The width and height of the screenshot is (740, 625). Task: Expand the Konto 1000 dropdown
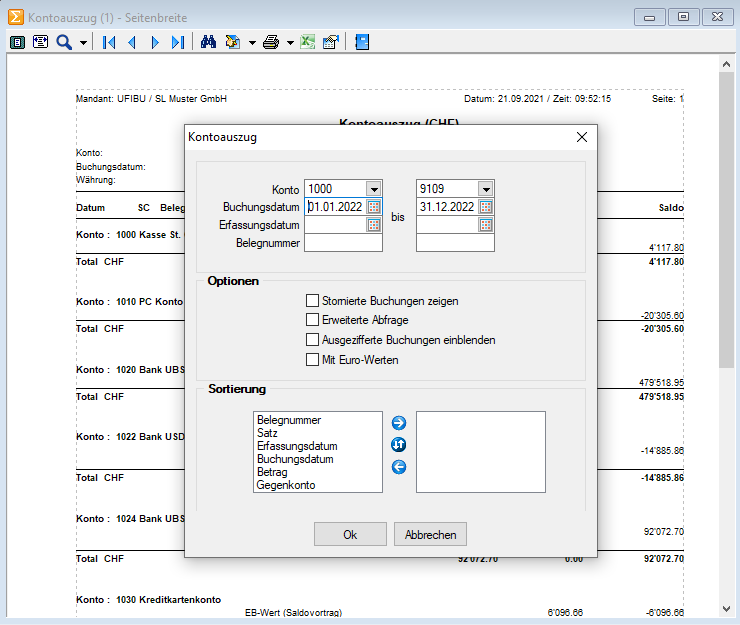coord(374,189)
